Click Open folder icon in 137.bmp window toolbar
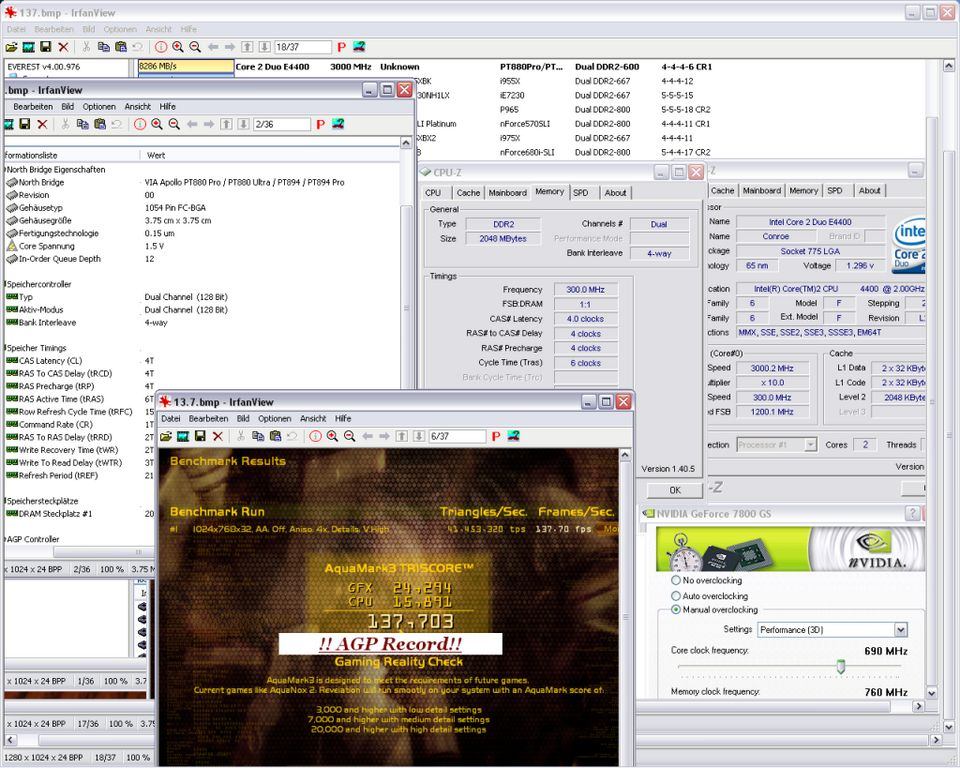The height and width of the screenshot is (768, 960). [x=11, y=47]
